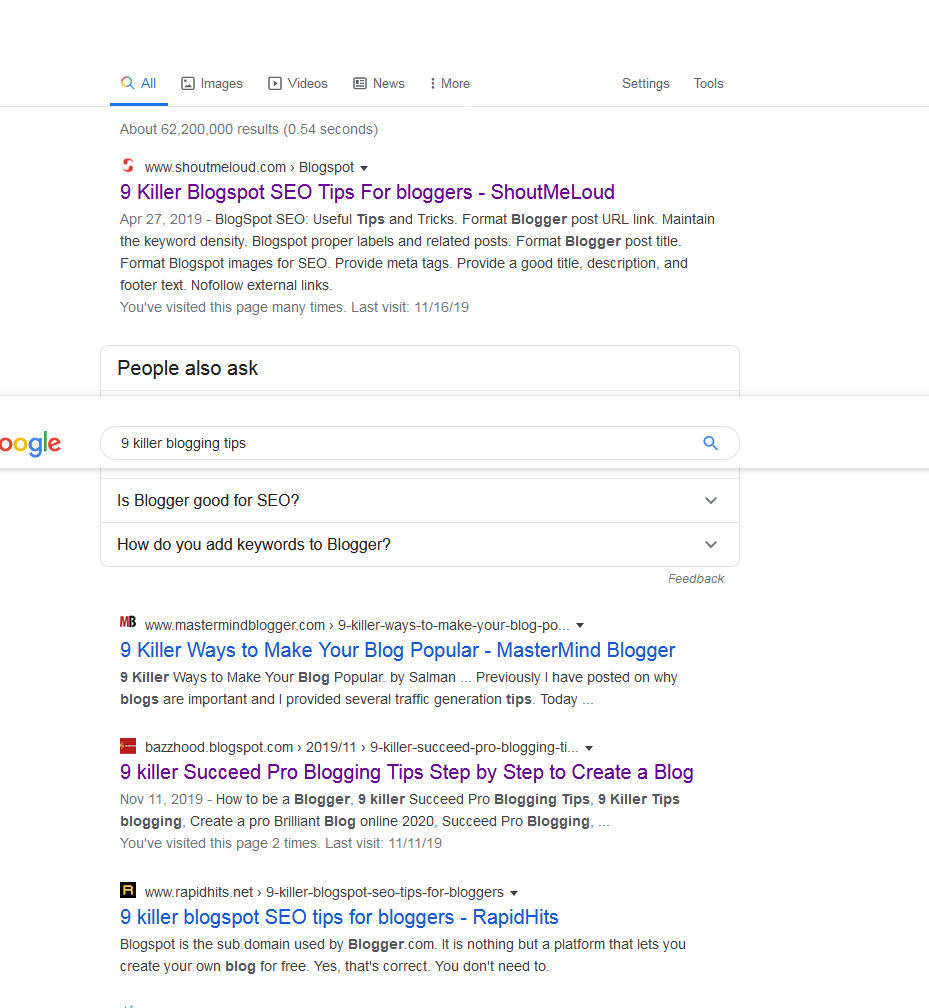This screenshot has height=1008, width=929.
Task: Click the Google logo
Action: point(30,443)
